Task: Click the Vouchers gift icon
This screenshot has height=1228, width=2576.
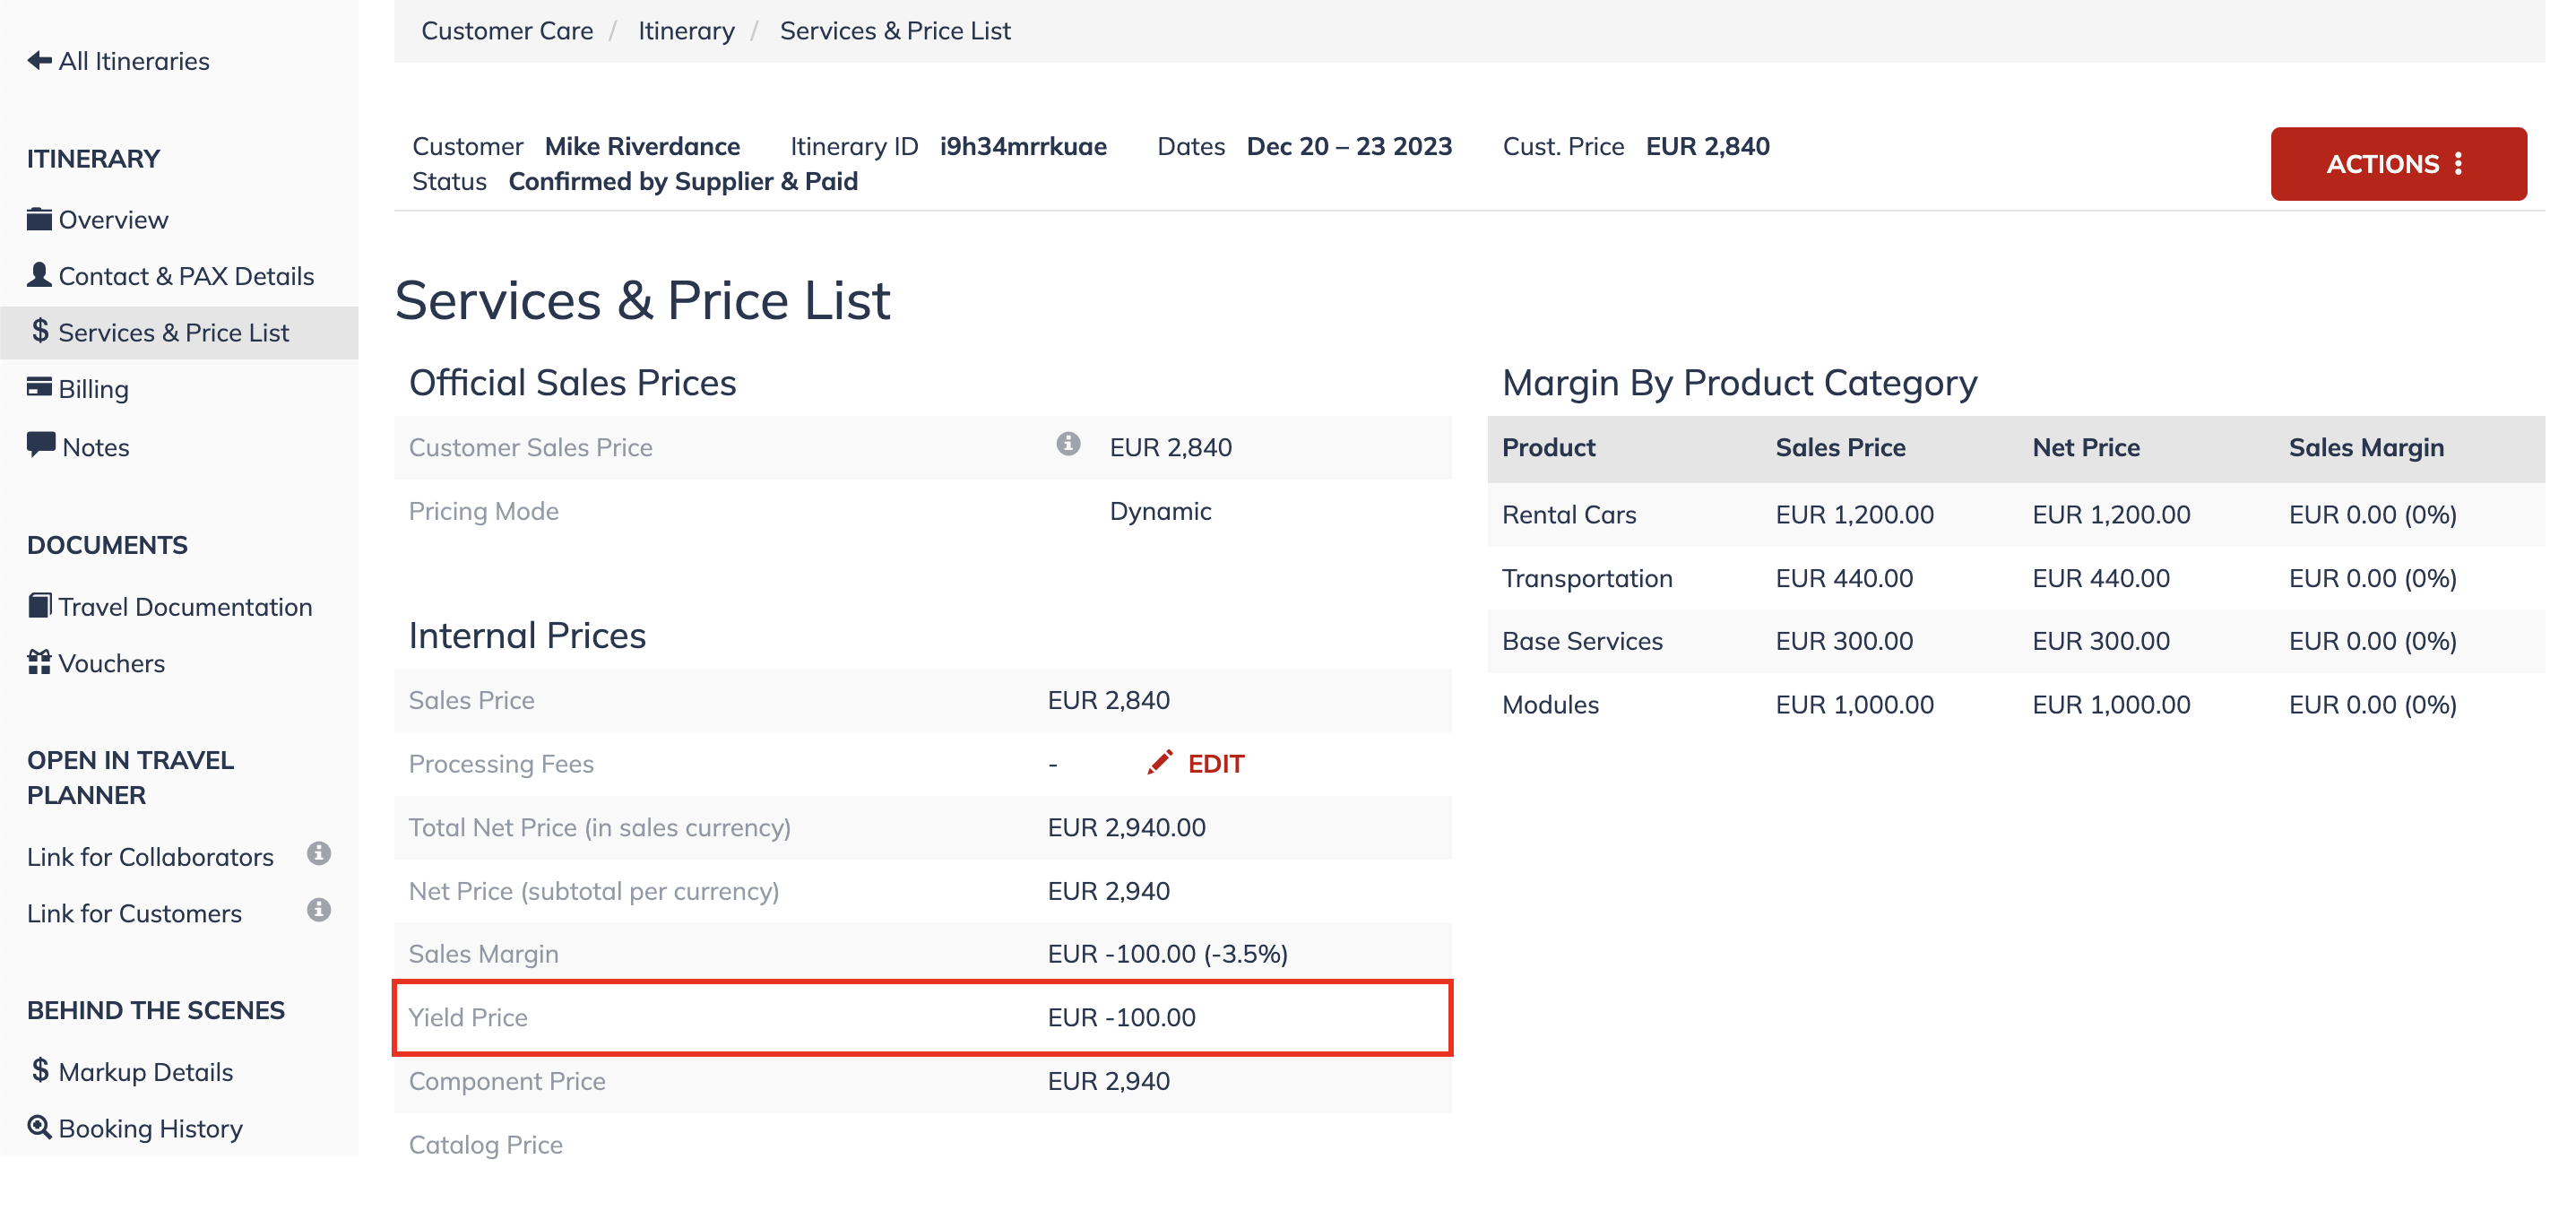Action: (39, 662)
